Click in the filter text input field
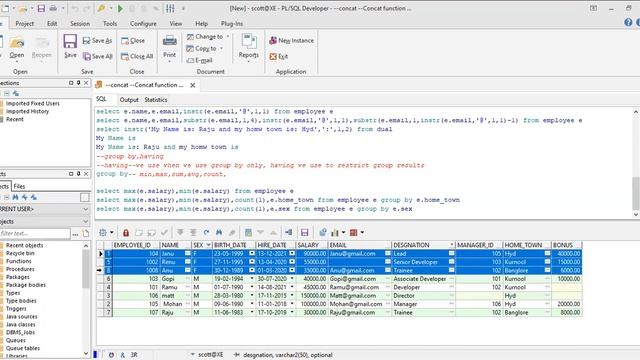 coord(35,233)
